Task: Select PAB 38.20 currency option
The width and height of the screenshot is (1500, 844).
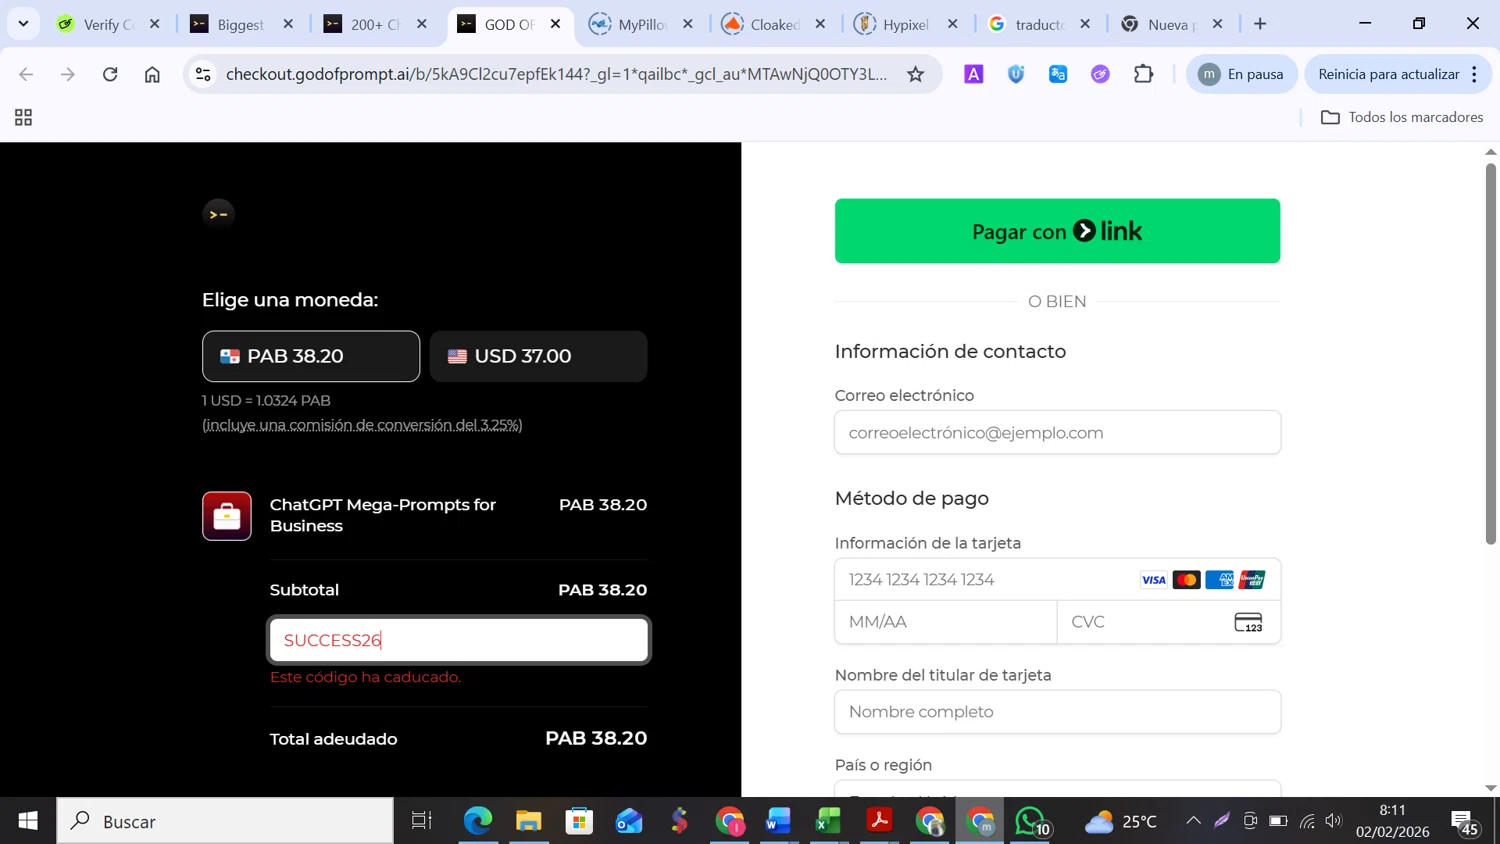Action: (x=311, y=356)
